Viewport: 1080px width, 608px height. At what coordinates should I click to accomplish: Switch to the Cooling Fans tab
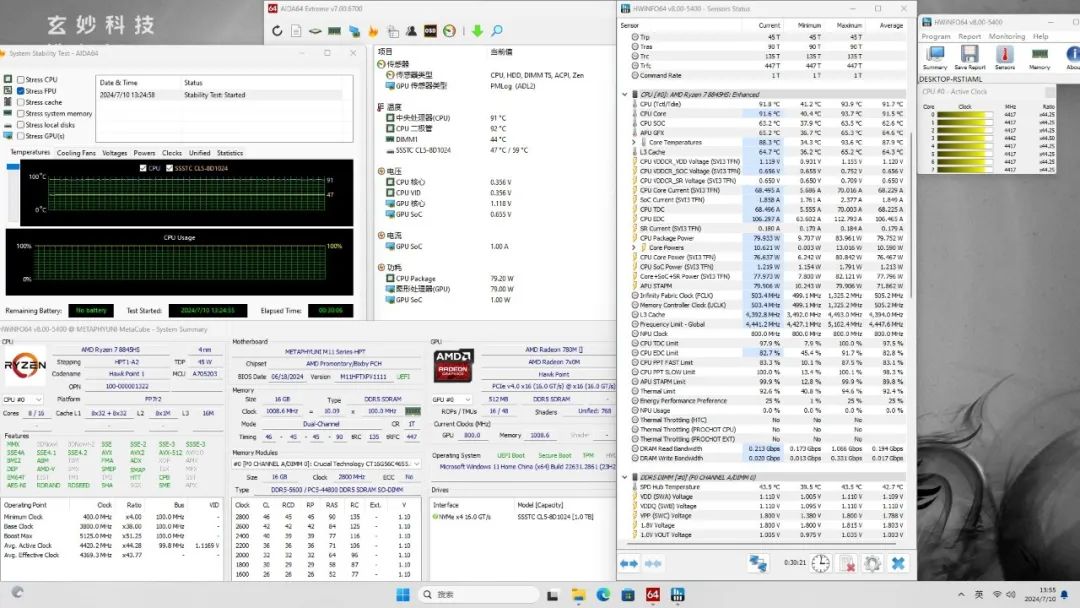(x=76, y=153)
